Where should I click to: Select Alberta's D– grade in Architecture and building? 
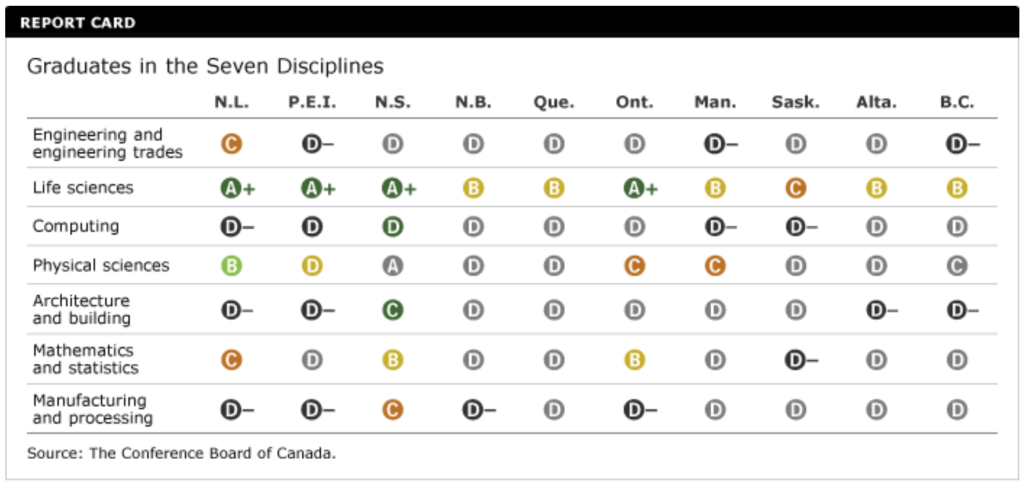click(x=881, y=310)
